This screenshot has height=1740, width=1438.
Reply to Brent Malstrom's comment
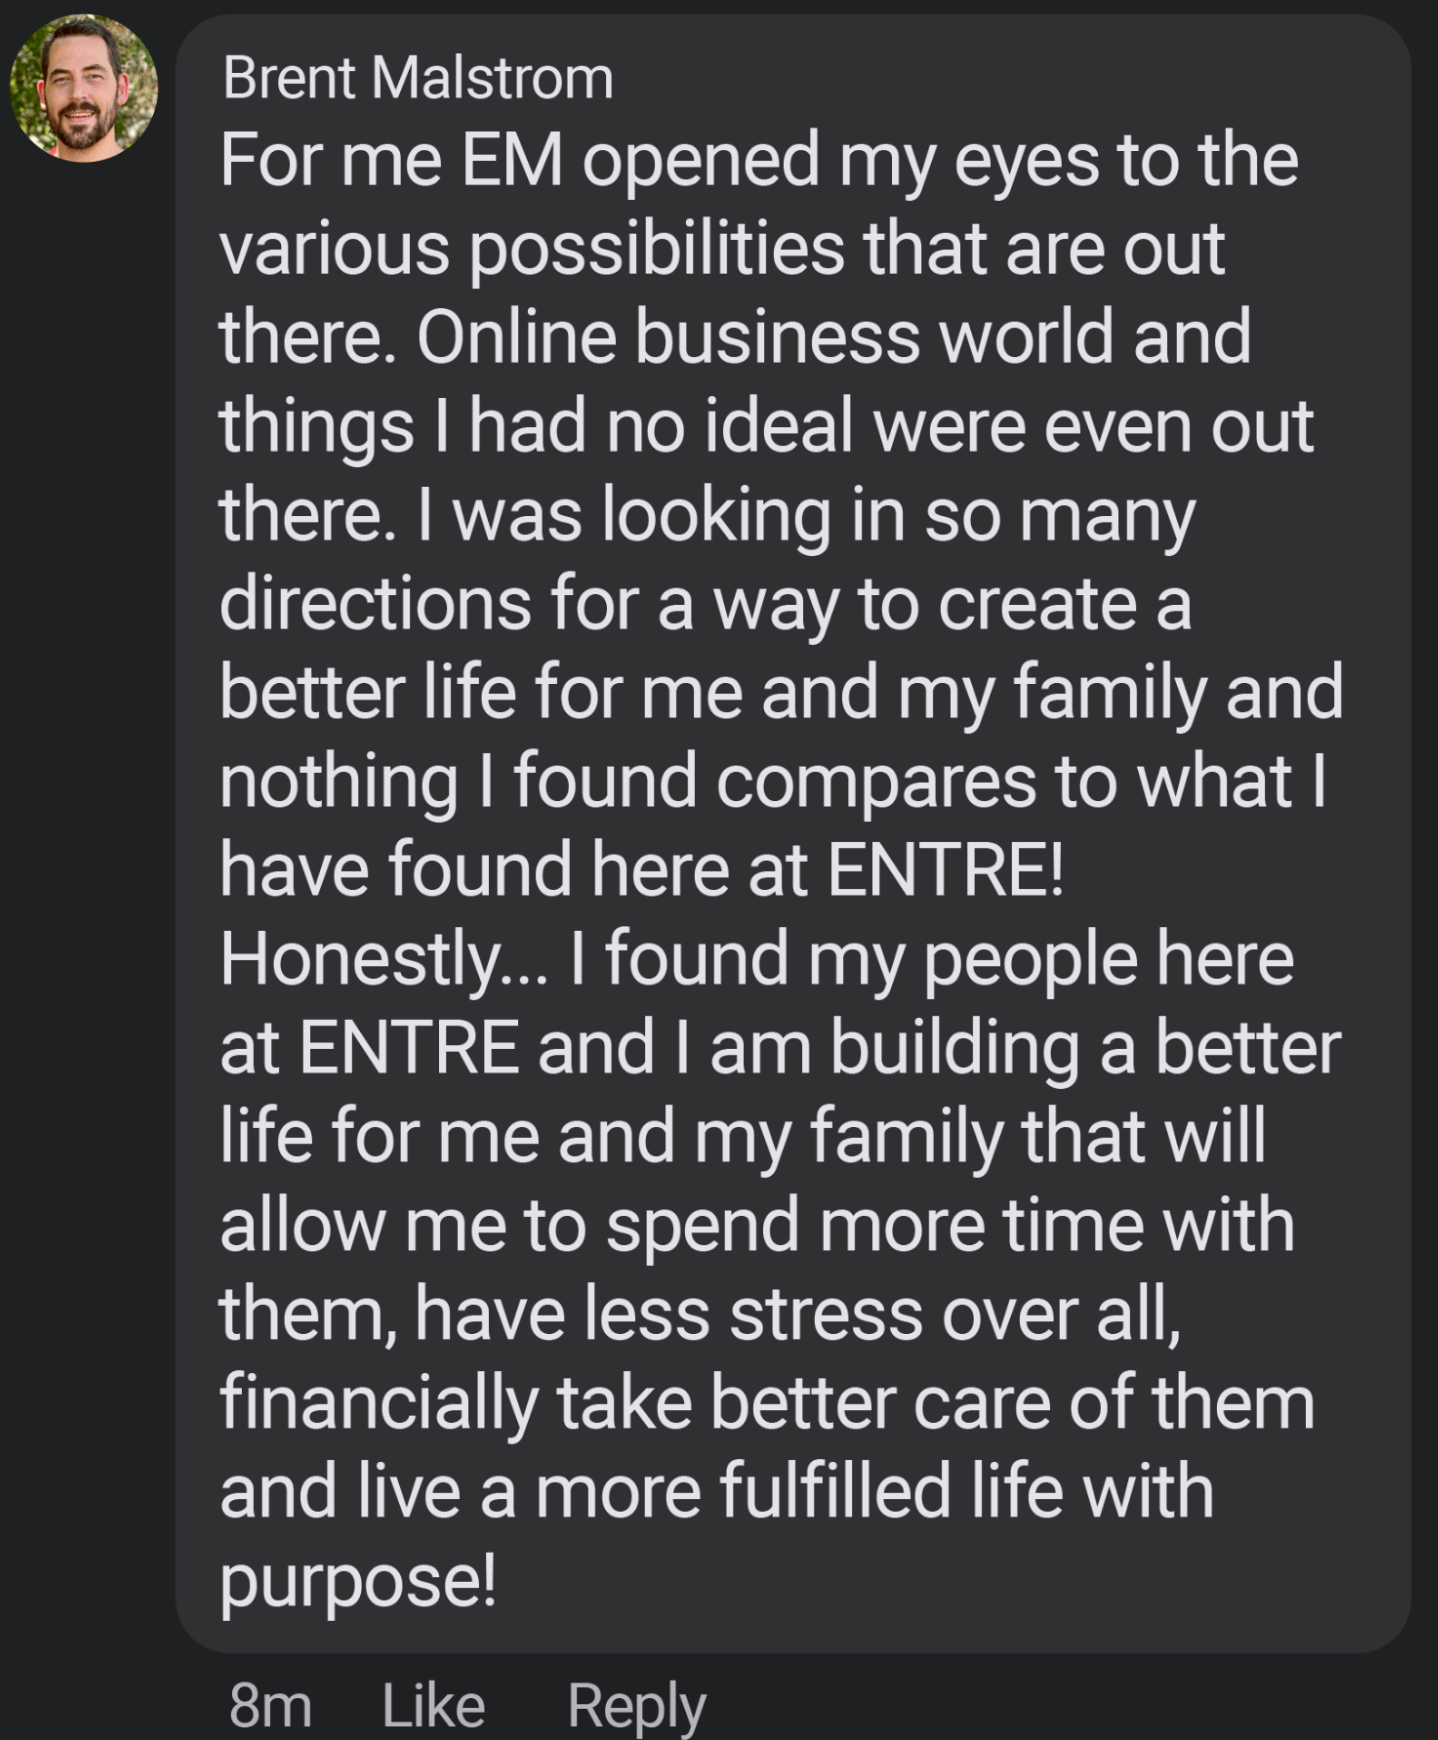click(636, 1705)
